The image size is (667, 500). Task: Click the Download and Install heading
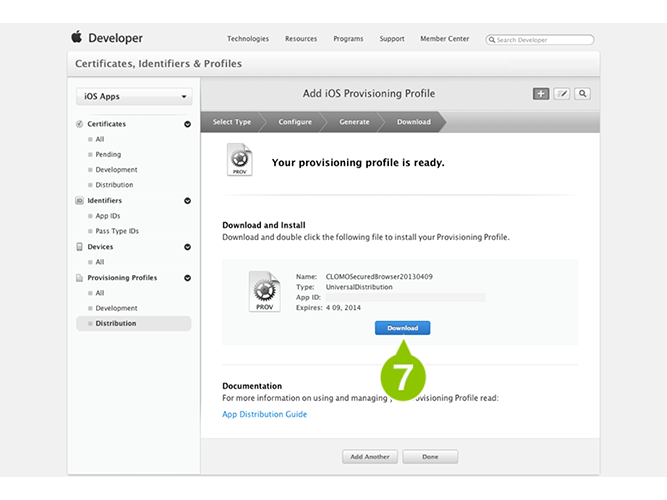[x=264, y=225]
